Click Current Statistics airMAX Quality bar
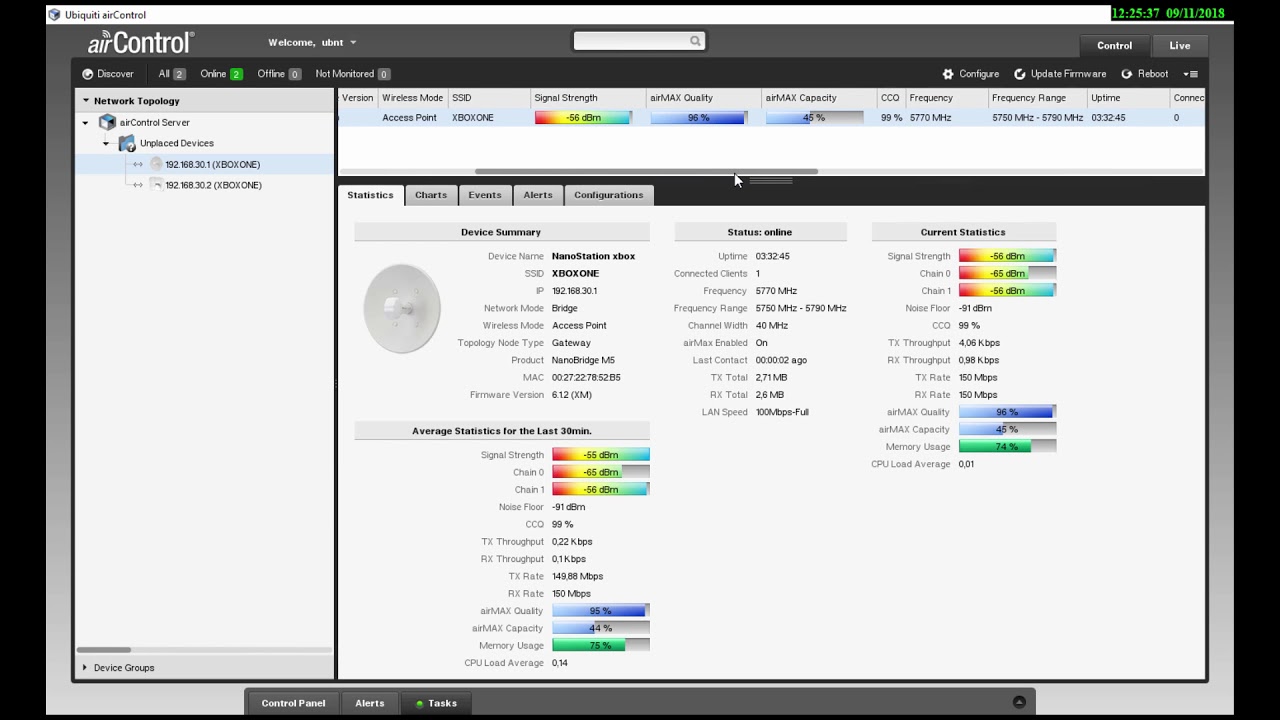 pos(1007,412)
